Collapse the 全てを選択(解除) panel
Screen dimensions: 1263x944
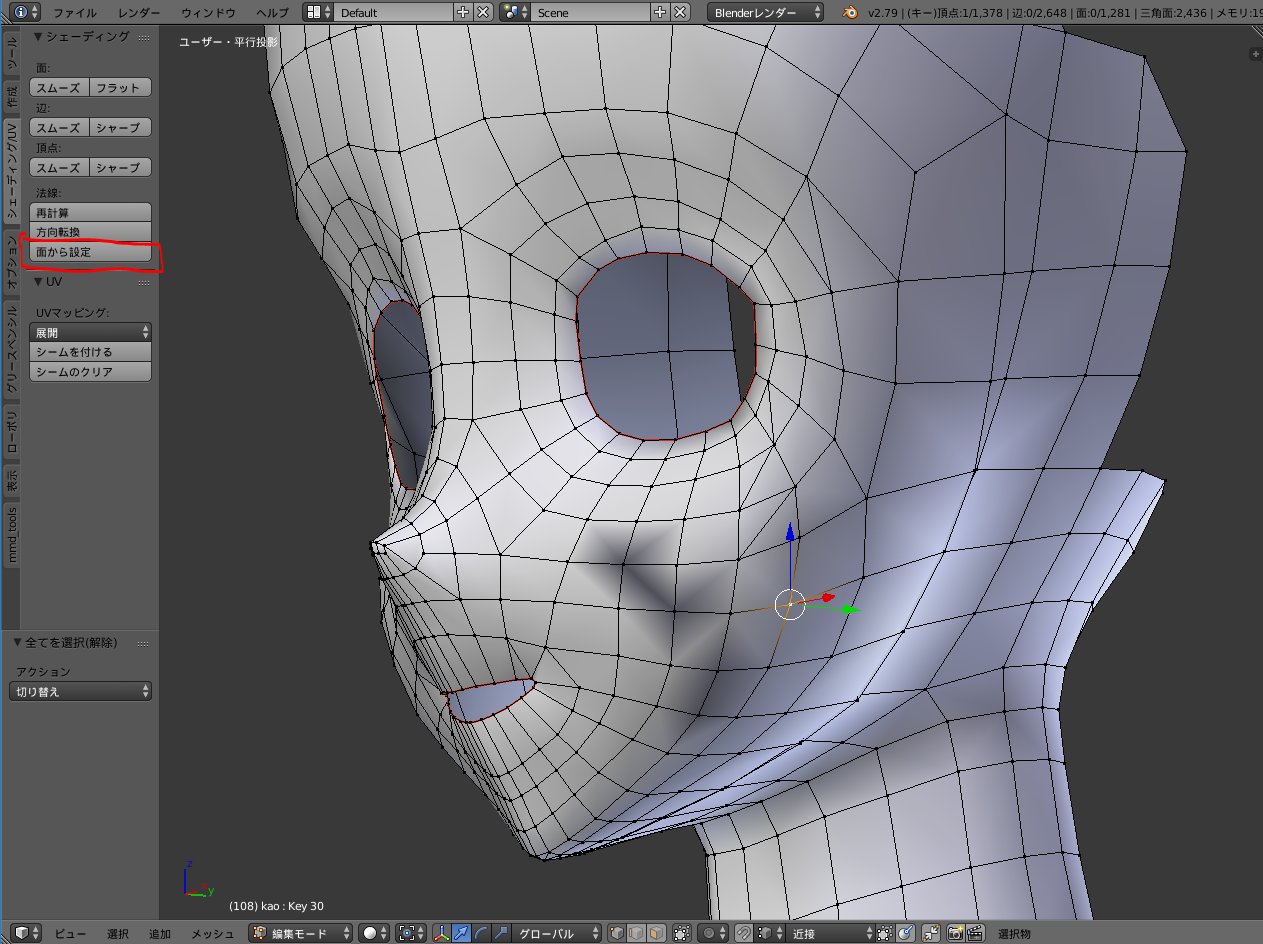tap(18, 642)
